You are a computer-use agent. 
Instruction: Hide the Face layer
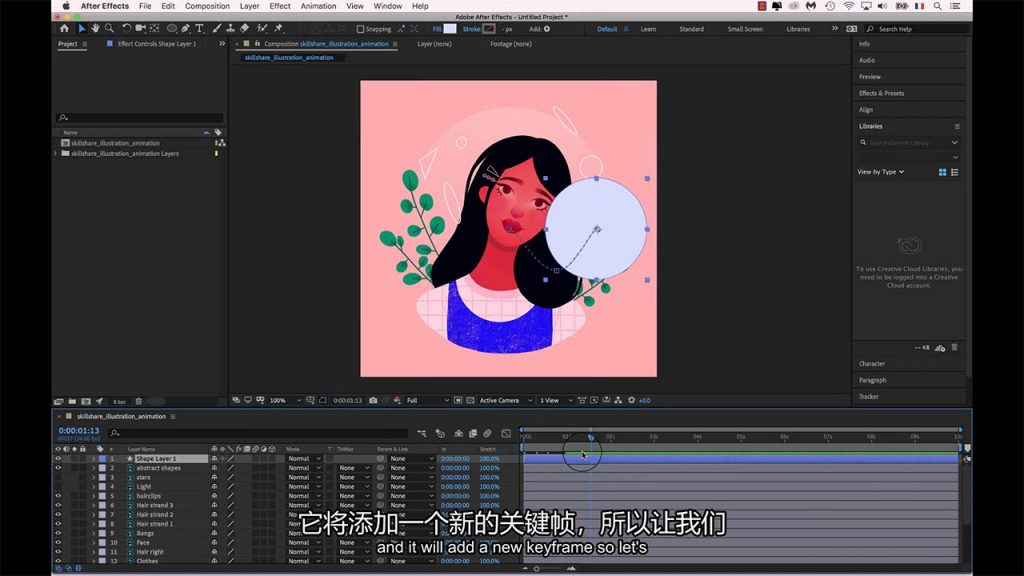[x=58, y=542]
